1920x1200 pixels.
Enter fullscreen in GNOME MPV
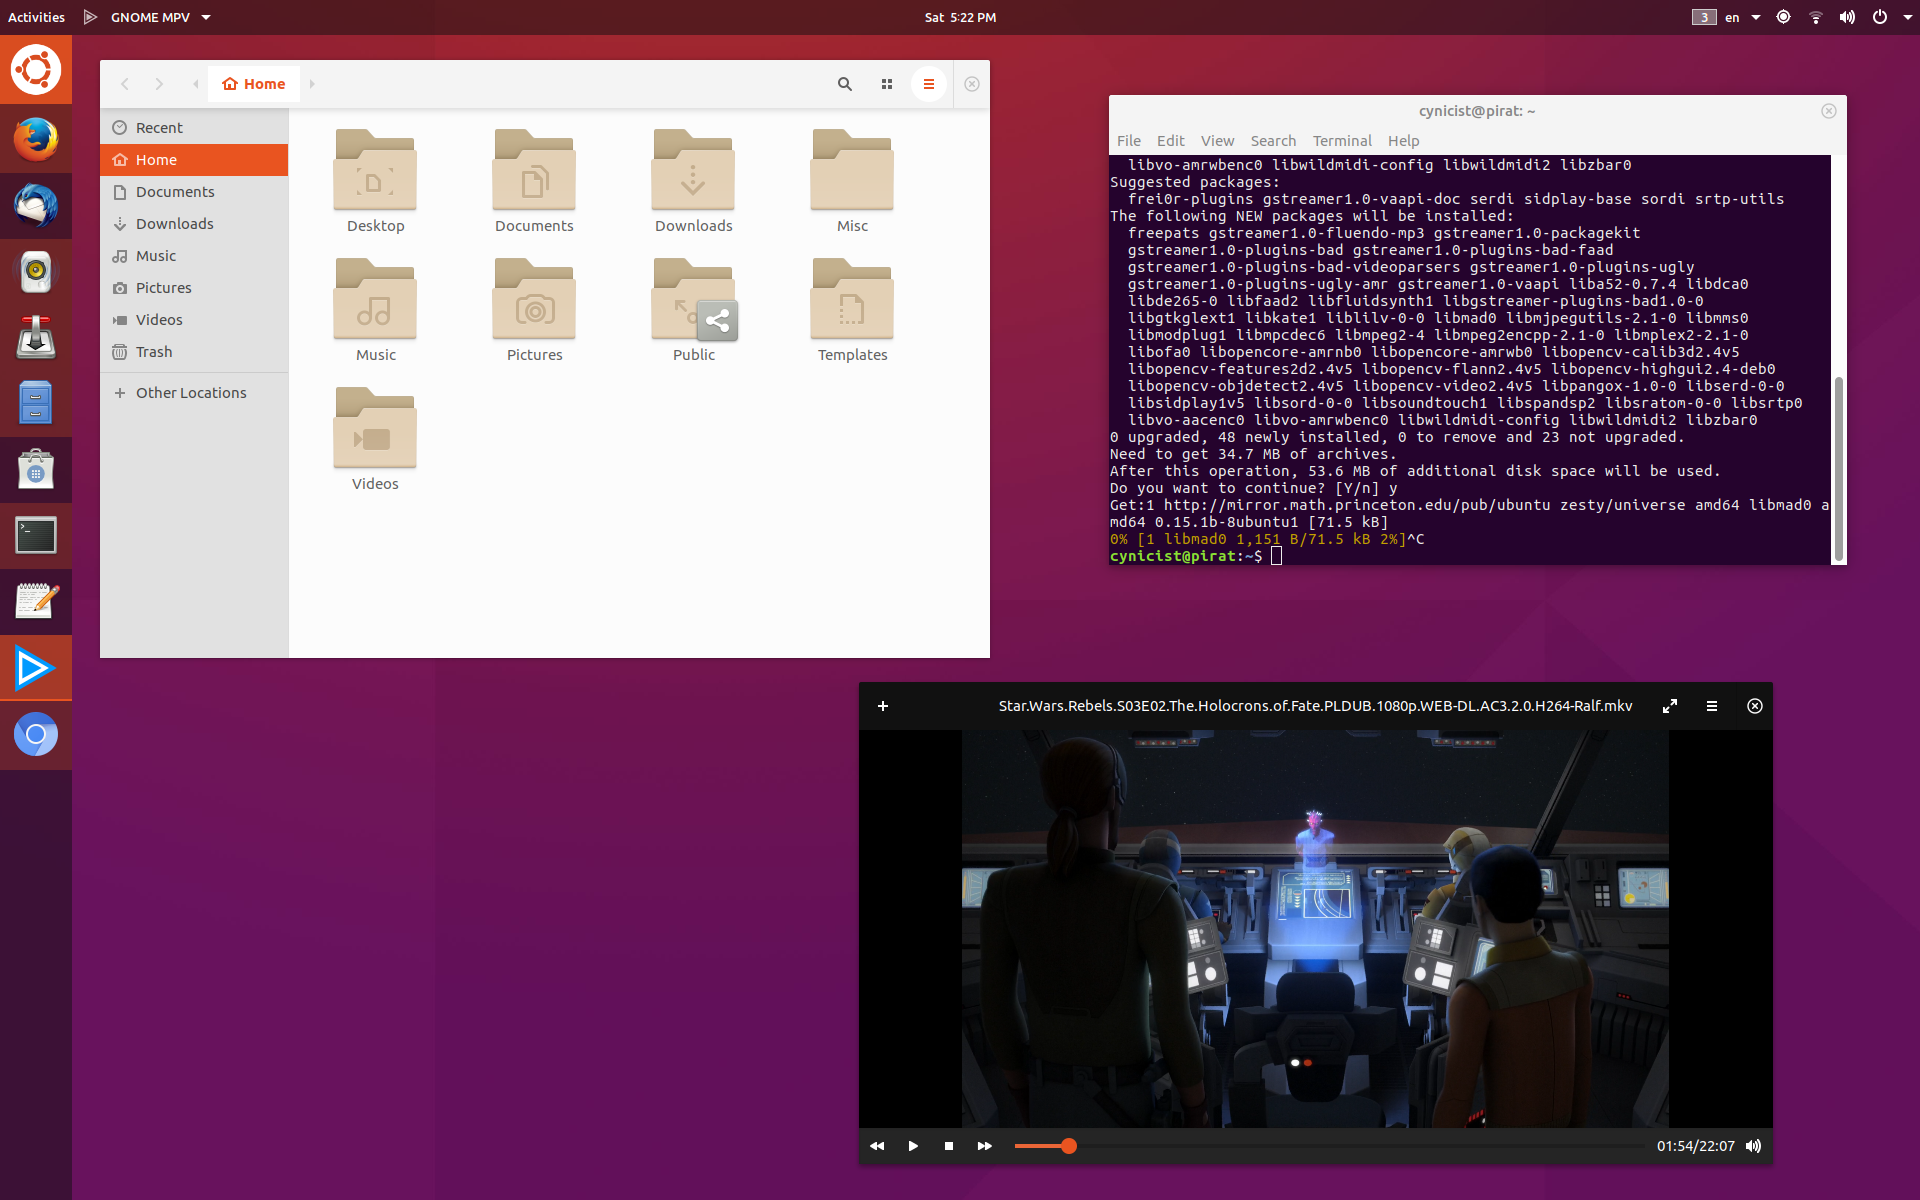pyautogui.click(x=1670, y=706)
